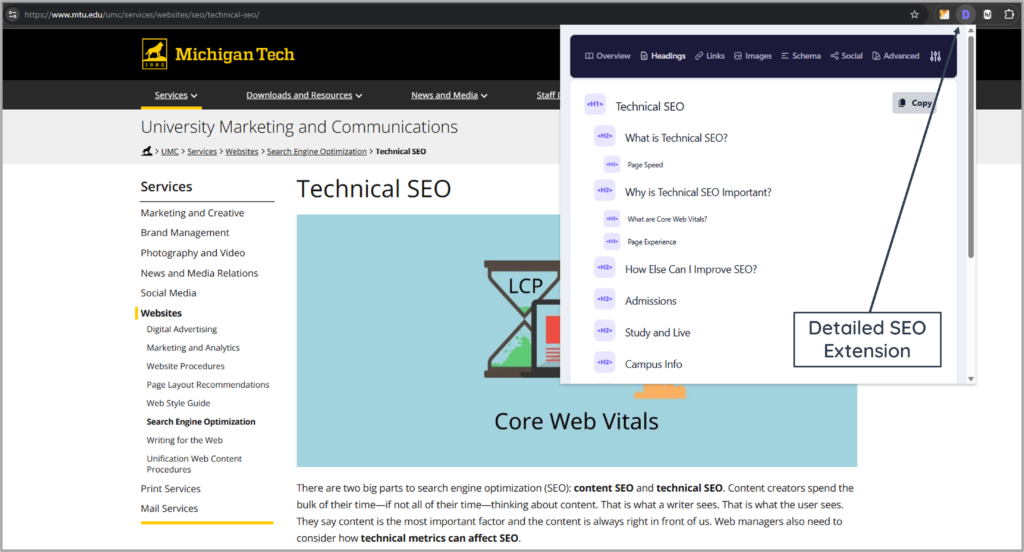Open Web Style Guide in the sidebar
The image size is (1024, 552).
point(178,403)
